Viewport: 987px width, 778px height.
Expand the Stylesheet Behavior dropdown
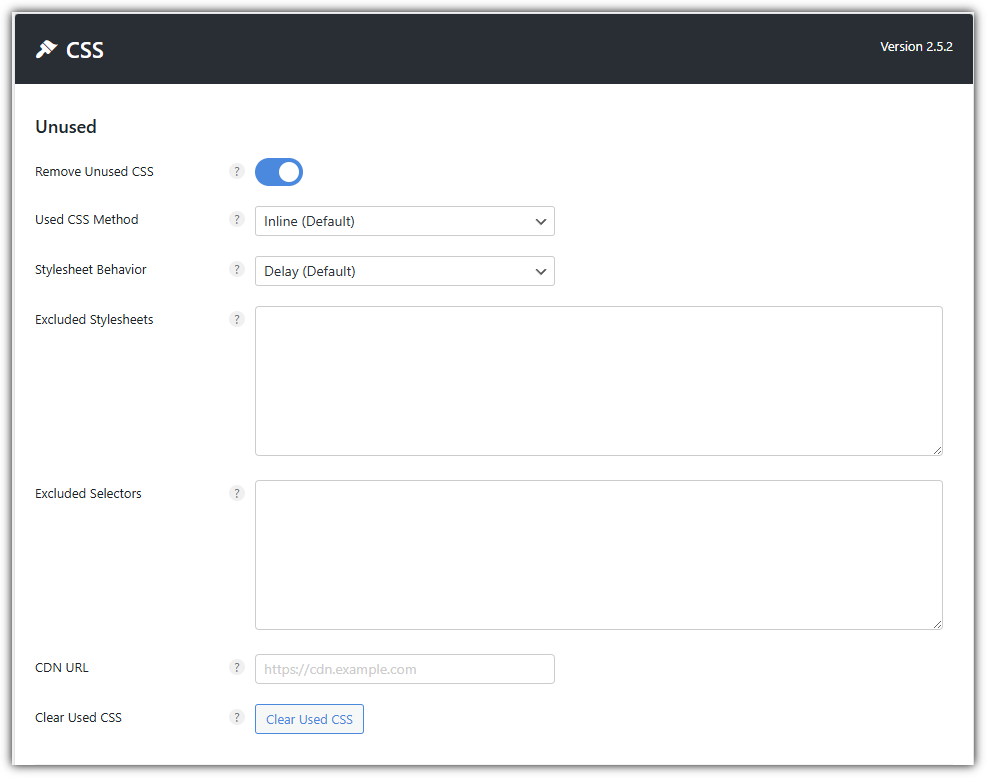tap(404, 271)
